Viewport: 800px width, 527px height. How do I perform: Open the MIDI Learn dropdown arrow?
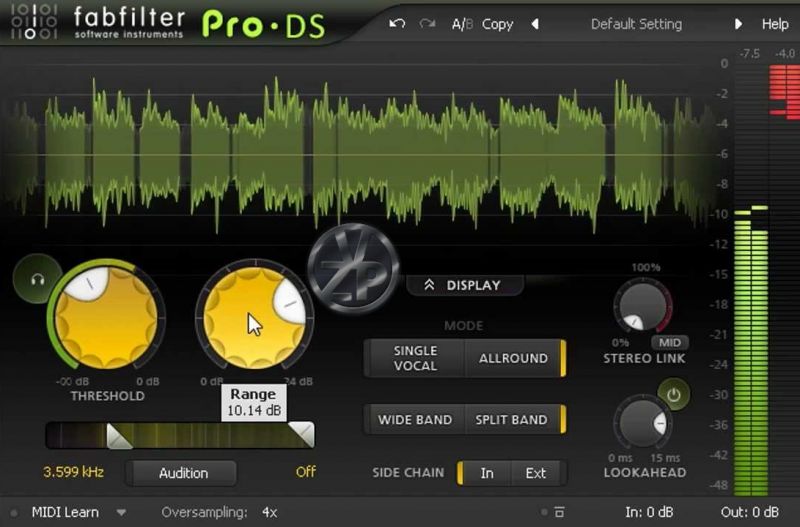121,512
